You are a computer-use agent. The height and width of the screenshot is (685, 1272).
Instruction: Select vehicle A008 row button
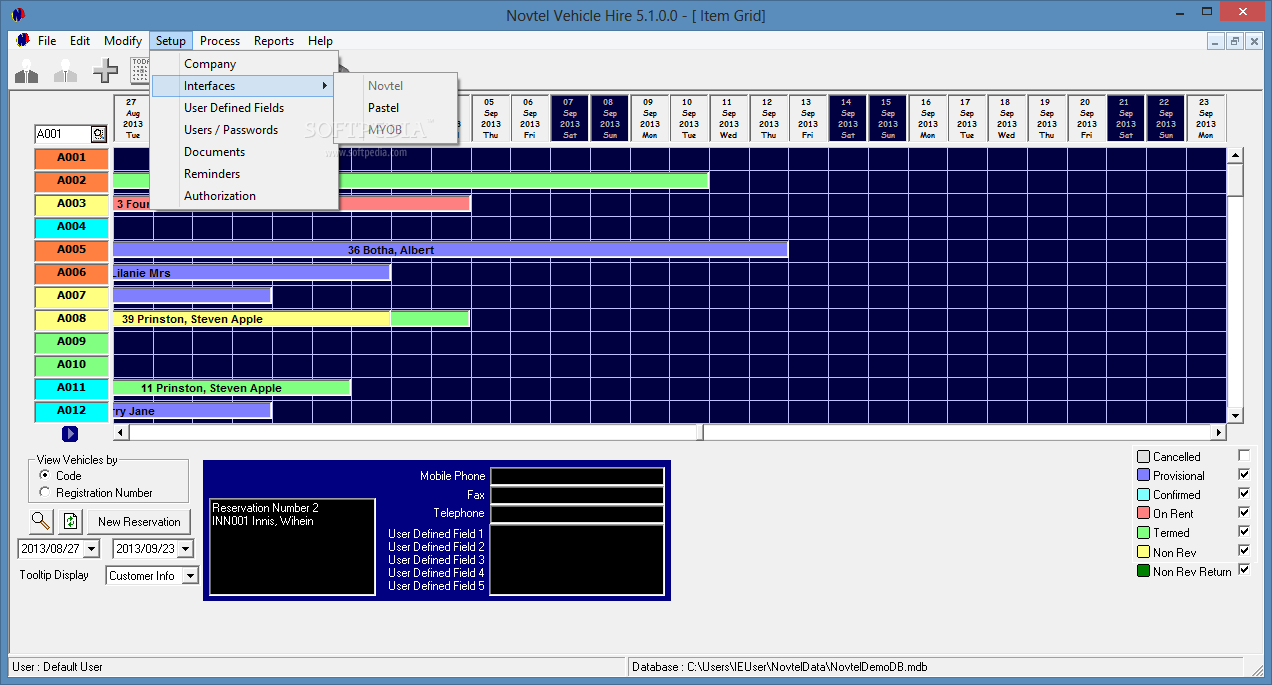(71, 319)
